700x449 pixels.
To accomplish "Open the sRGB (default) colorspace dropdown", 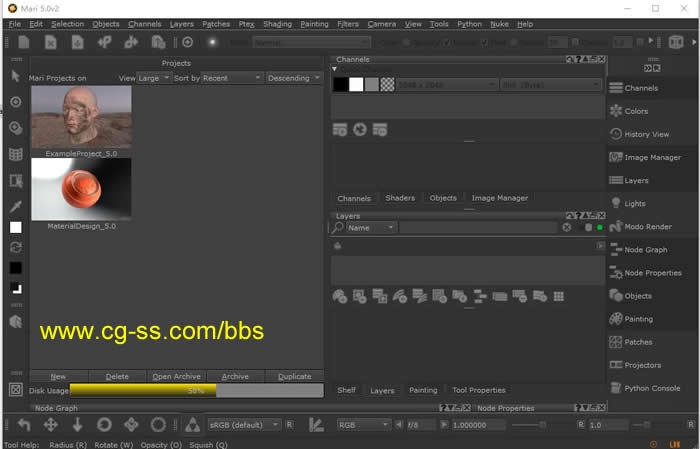I will click(245, 424).
